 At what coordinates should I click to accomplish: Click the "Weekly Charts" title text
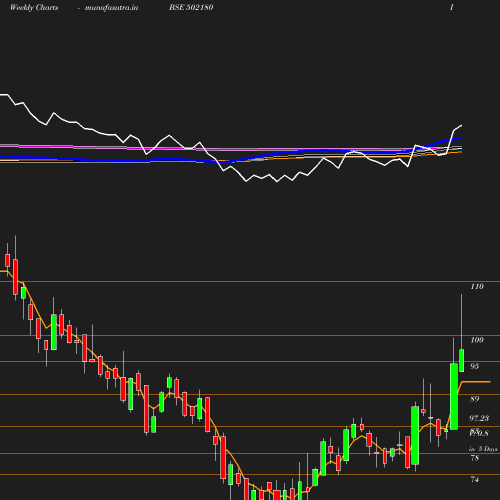pyautogui.click(x=34, y=7)
